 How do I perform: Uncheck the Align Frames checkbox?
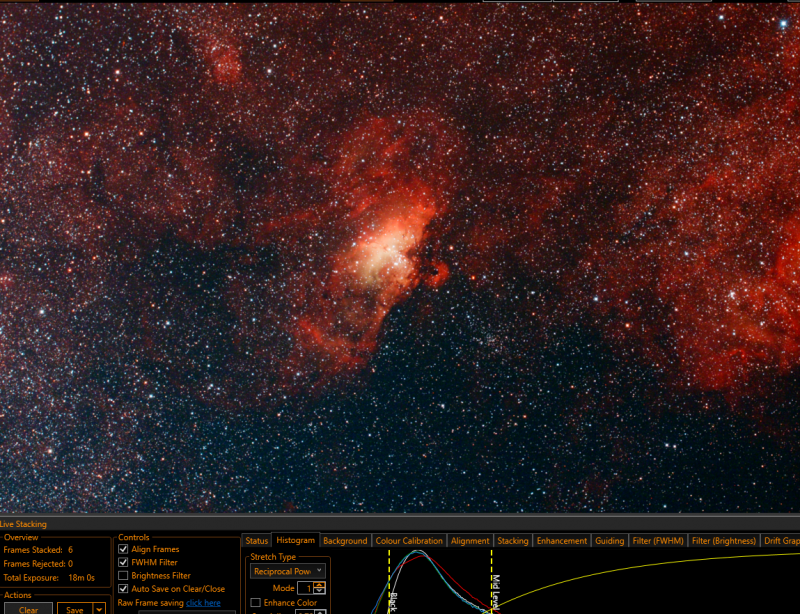(x=123, y=549)
